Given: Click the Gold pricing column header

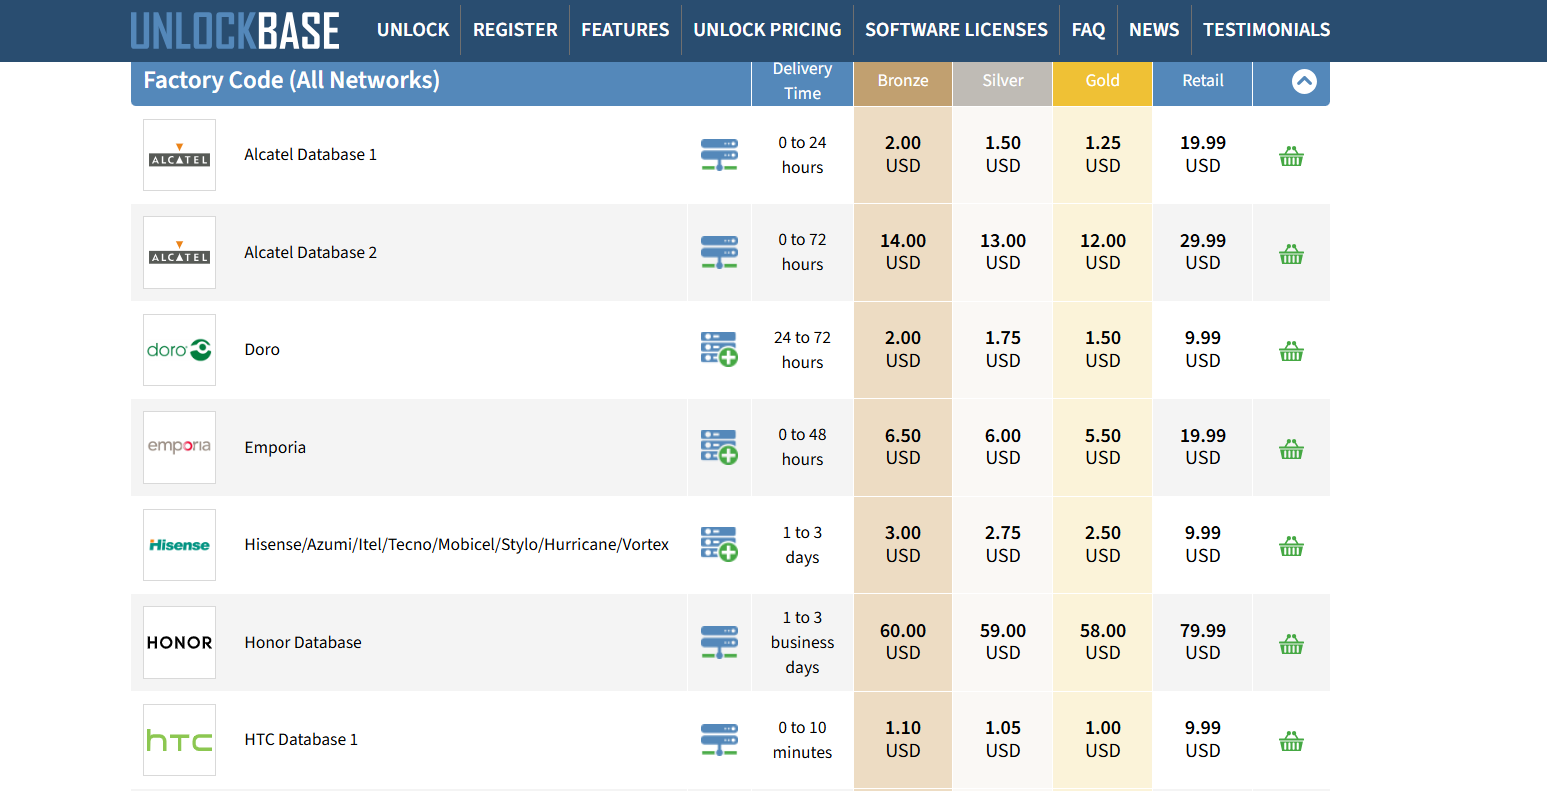Looking at the screenshot, I should pyautogui.click(x=1103, y=81).
